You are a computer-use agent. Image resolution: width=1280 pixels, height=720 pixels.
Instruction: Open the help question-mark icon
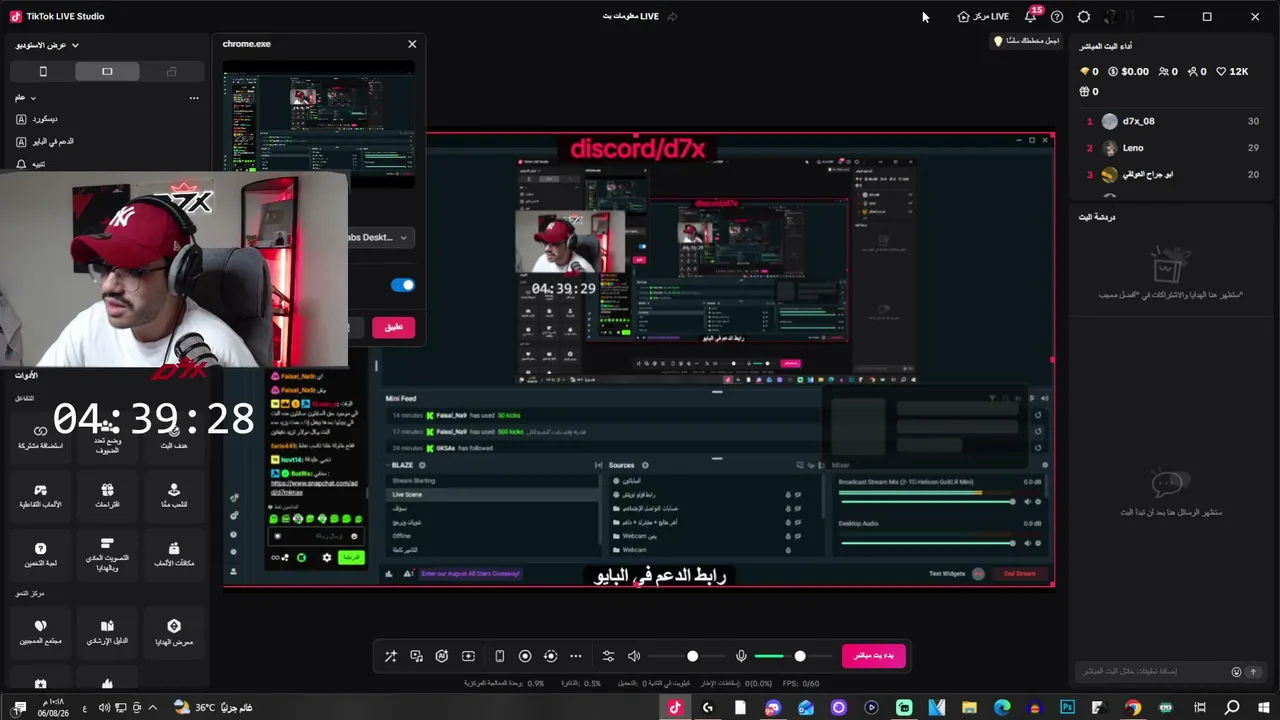tap(1057, 17)
